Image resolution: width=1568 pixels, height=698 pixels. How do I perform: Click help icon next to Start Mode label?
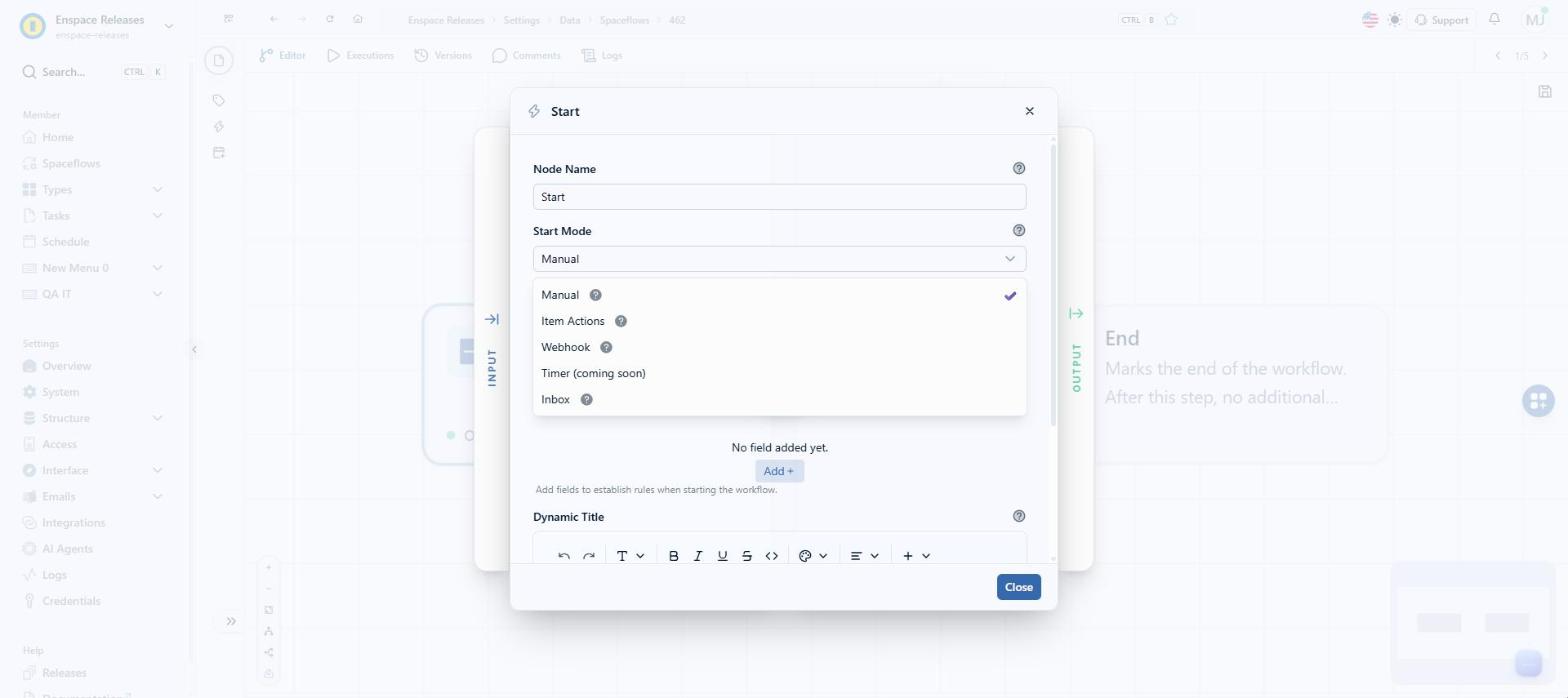click(1019, 231)
